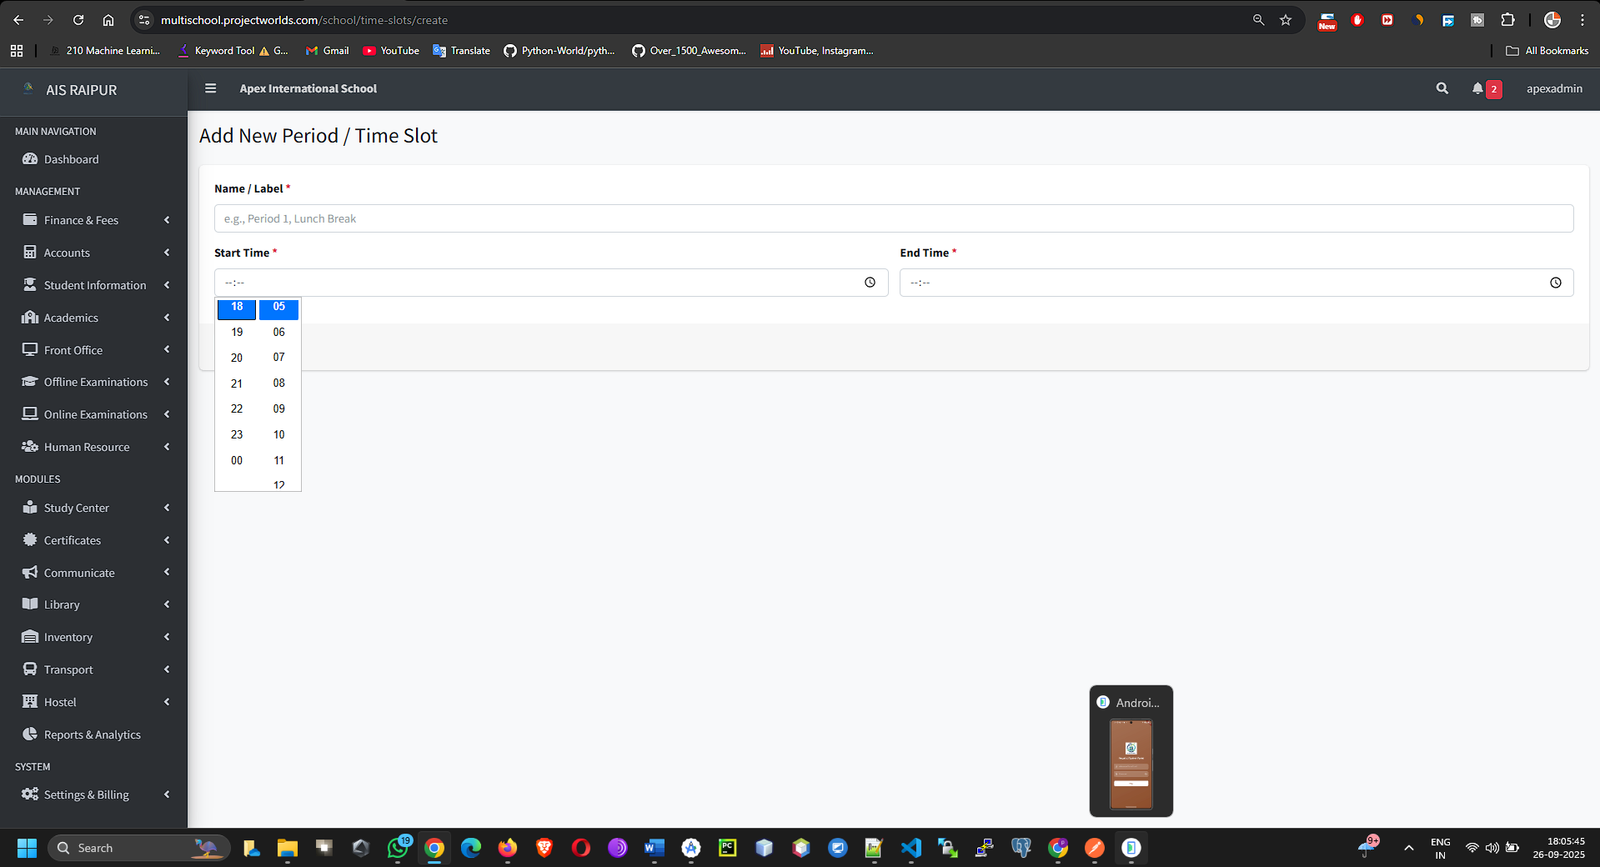Open the header search magnifier icon
Image resolution: width=1600 pixels, height=867 pixels.
[x=1442, y=89]
